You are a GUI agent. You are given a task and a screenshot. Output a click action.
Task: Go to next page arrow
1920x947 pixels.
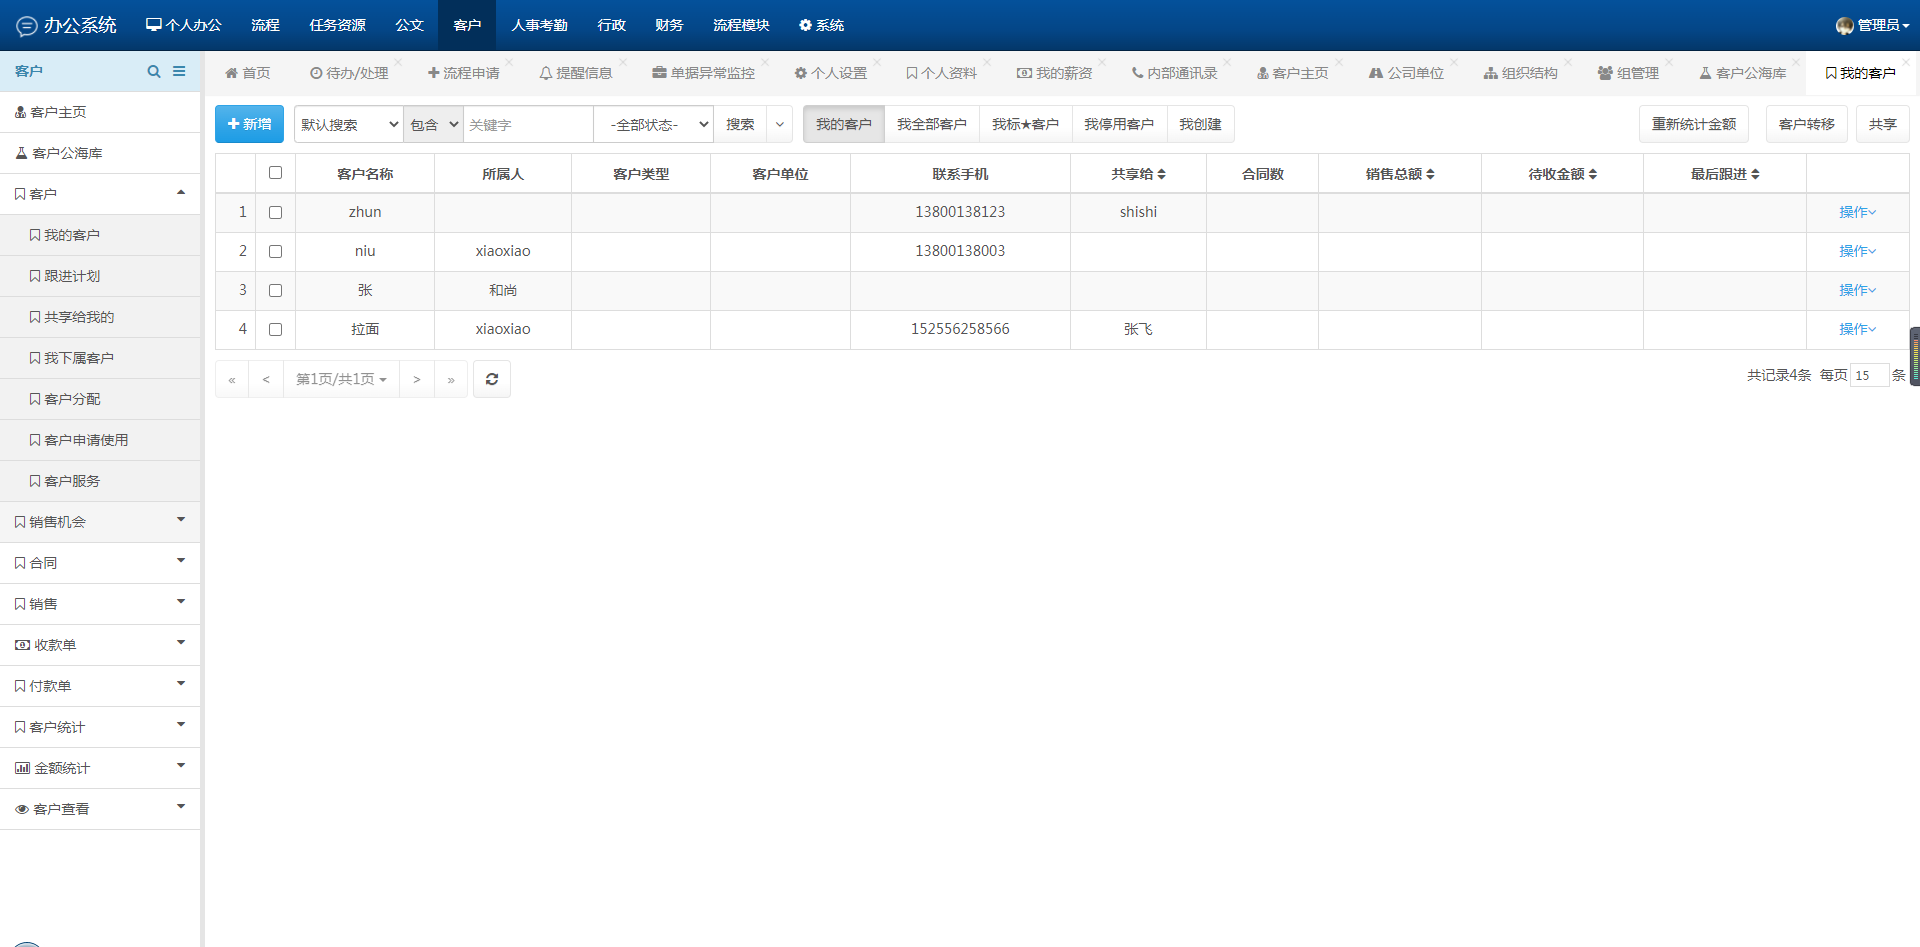(x=417, y=379)
